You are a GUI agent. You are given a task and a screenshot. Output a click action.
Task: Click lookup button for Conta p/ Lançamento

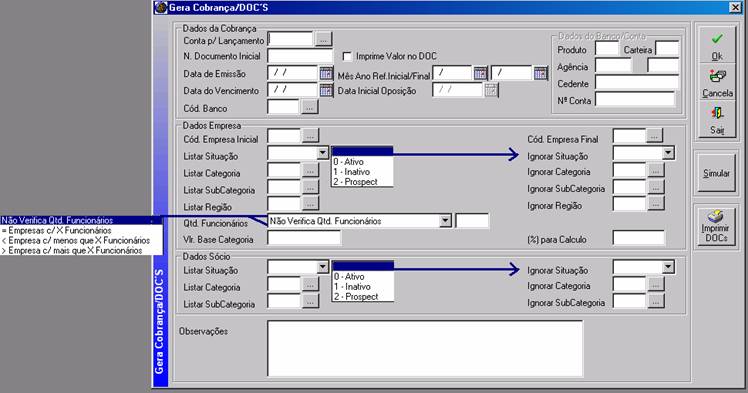pos(323,40)
